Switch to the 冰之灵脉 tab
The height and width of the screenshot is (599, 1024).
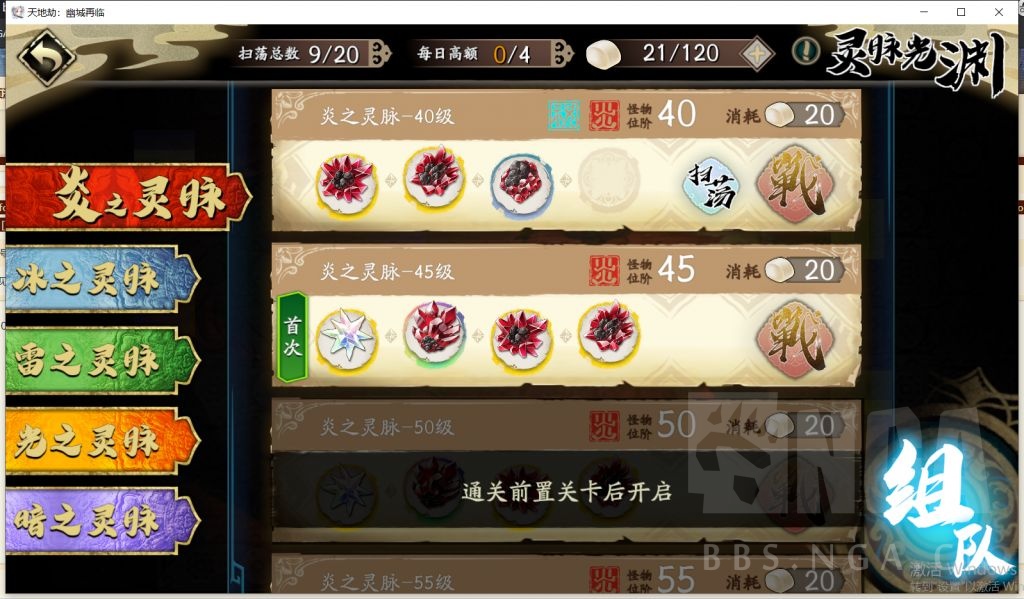(102, 279)
